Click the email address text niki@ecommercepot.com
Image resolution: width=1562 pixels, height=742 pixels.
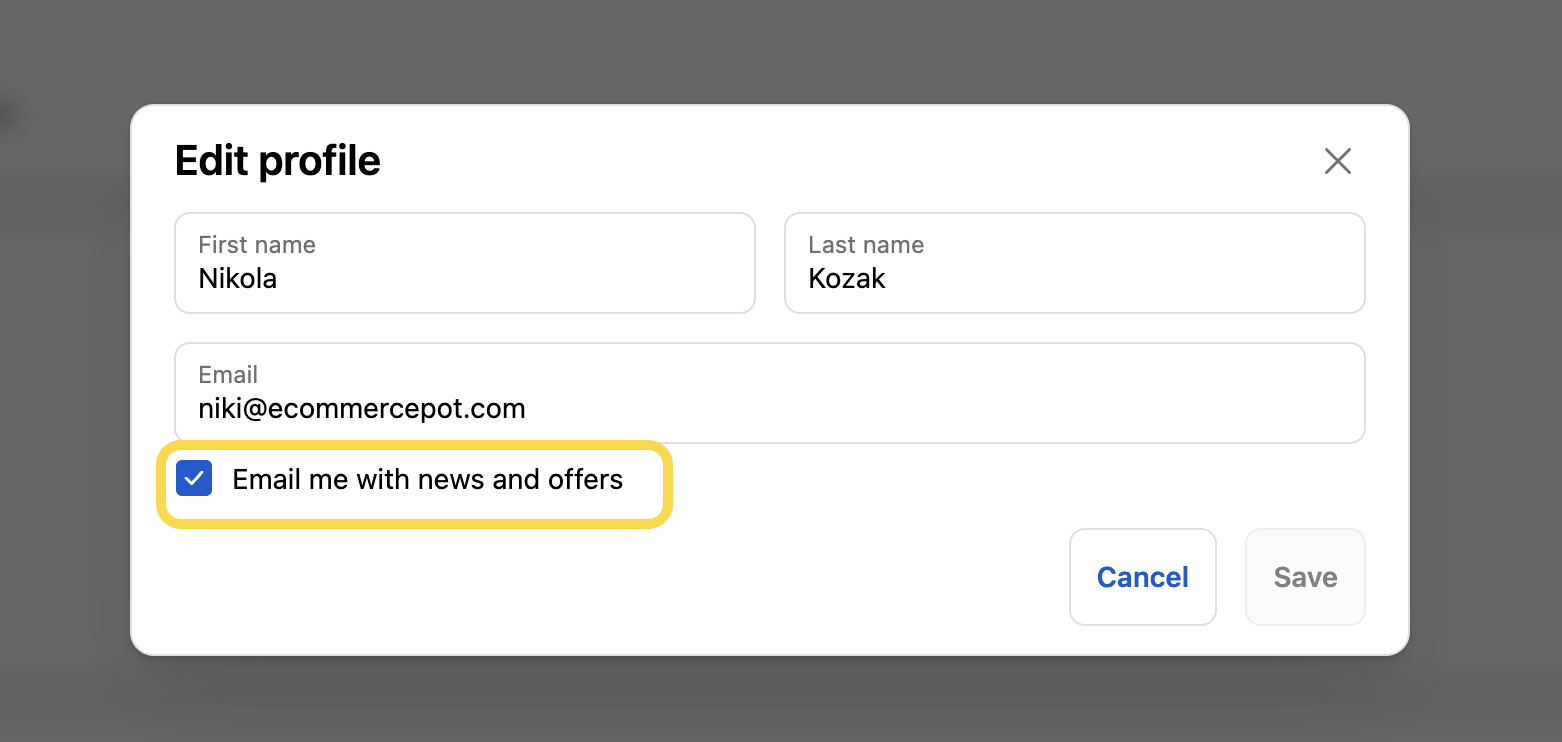(x=361, y=408)
